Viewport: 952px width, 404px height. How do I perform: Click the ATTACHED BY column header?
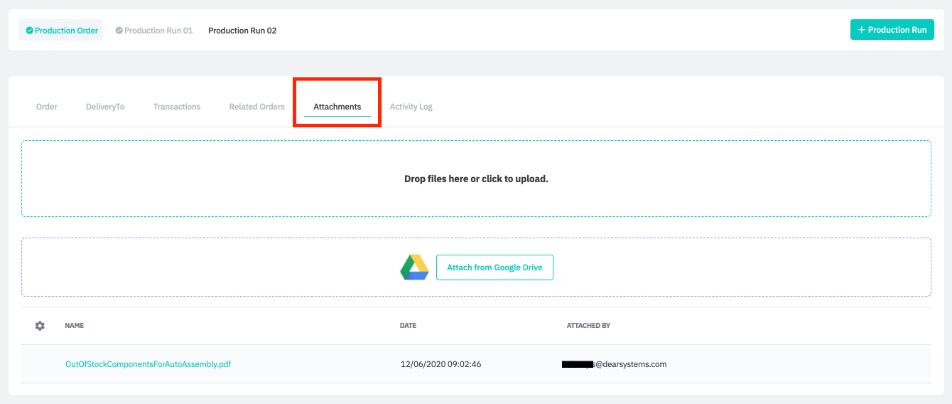coord(588,326)
